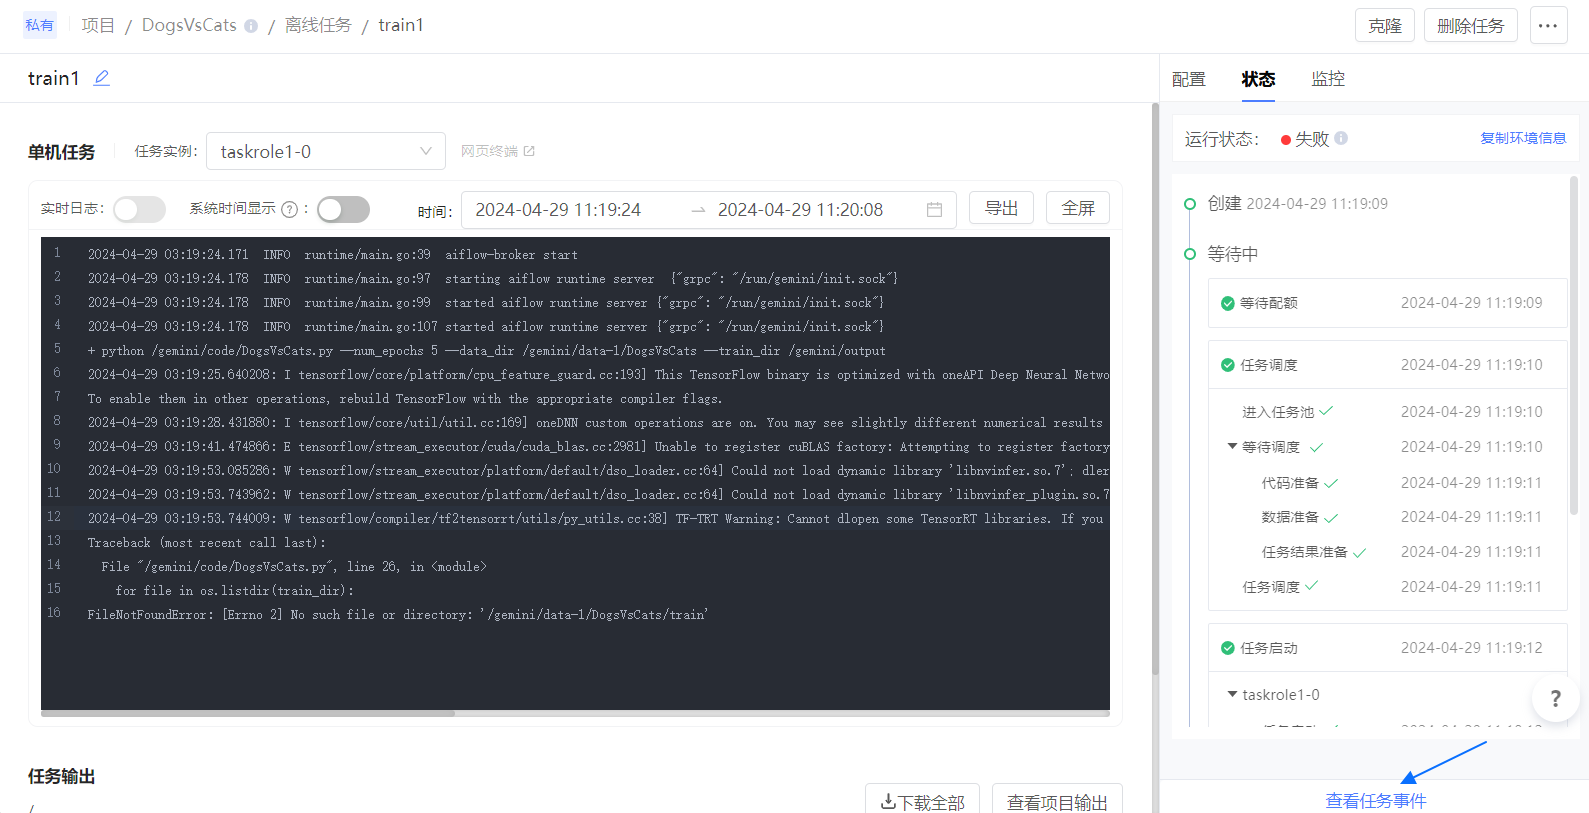
Task: Switch to the 监控 tab
Action: click(x=1327, y=79)
